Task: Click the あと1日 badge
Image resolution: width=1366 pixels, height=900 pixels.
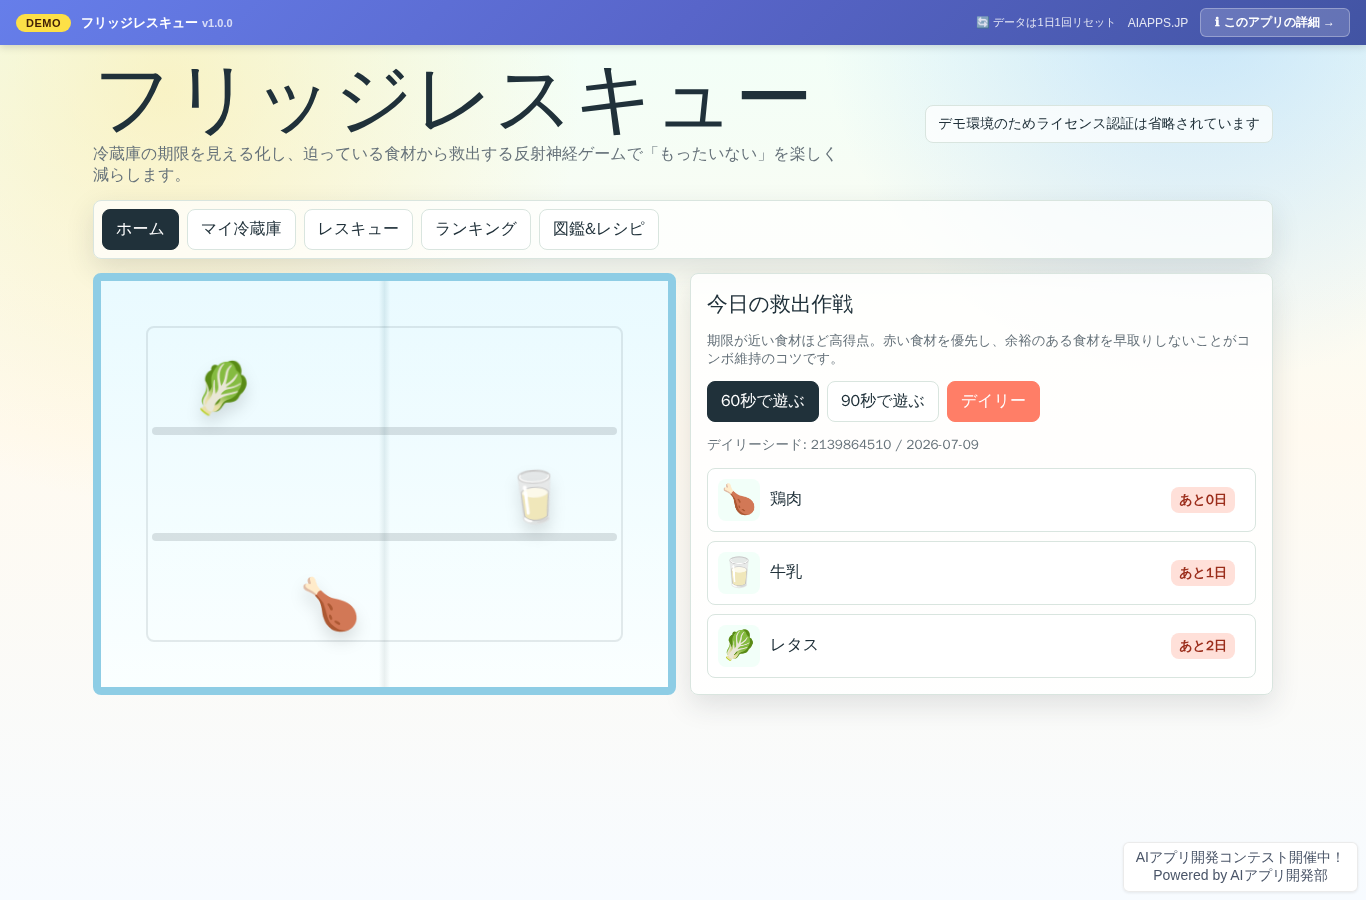Action: (1203, 573)
